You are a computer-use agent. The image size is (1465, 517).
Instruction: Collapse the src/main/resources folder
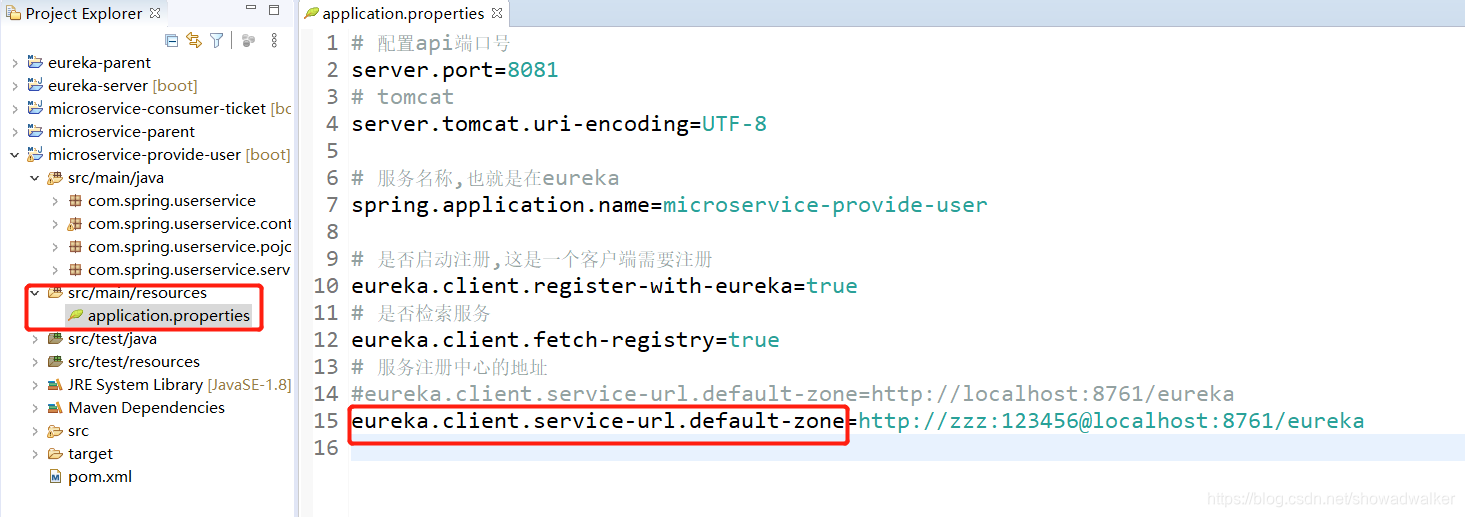(35, 293)
